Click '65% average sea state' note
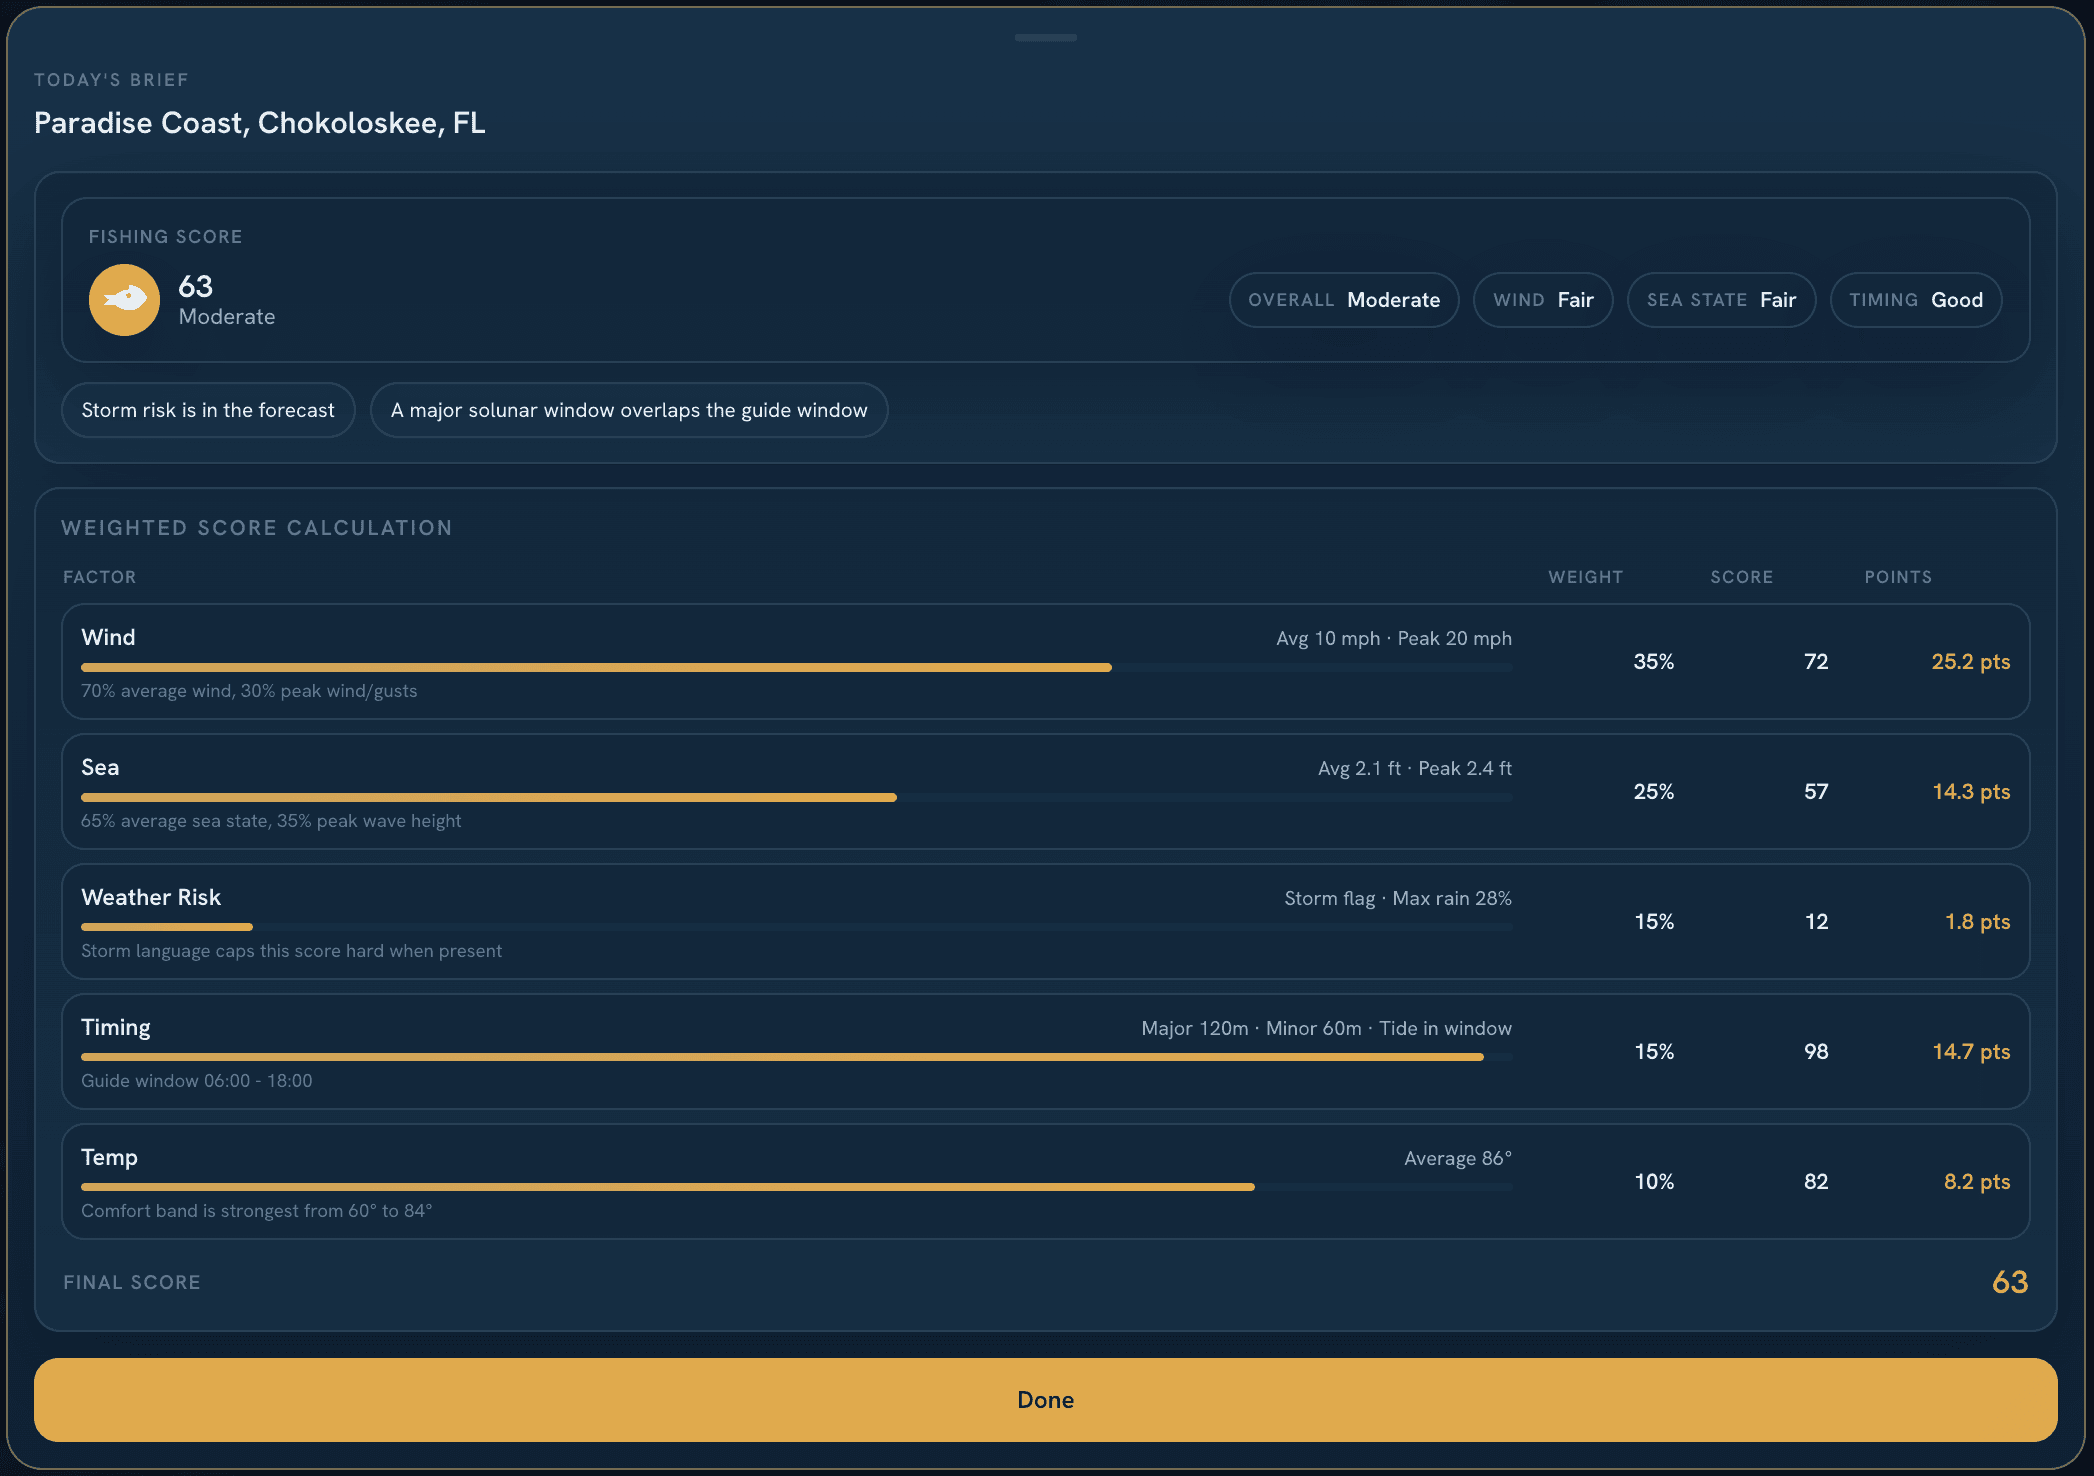Image resolution: width=2094 pixels, height=1476 pixels. [x=271, y=820]
